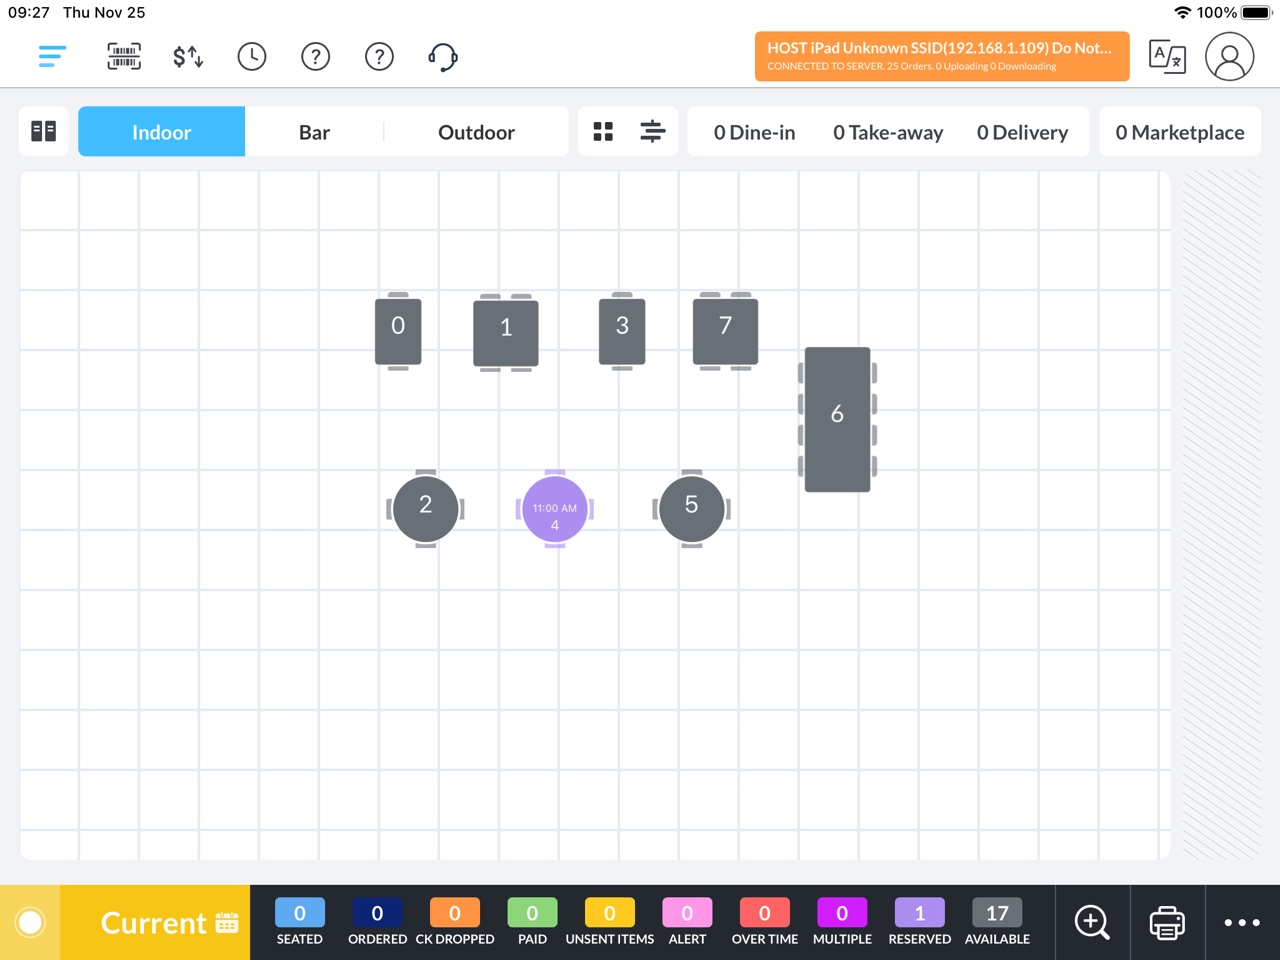Select the currency exchange icon
The height and width of the screenshot is (960, 1280).
tap(187, 56)
